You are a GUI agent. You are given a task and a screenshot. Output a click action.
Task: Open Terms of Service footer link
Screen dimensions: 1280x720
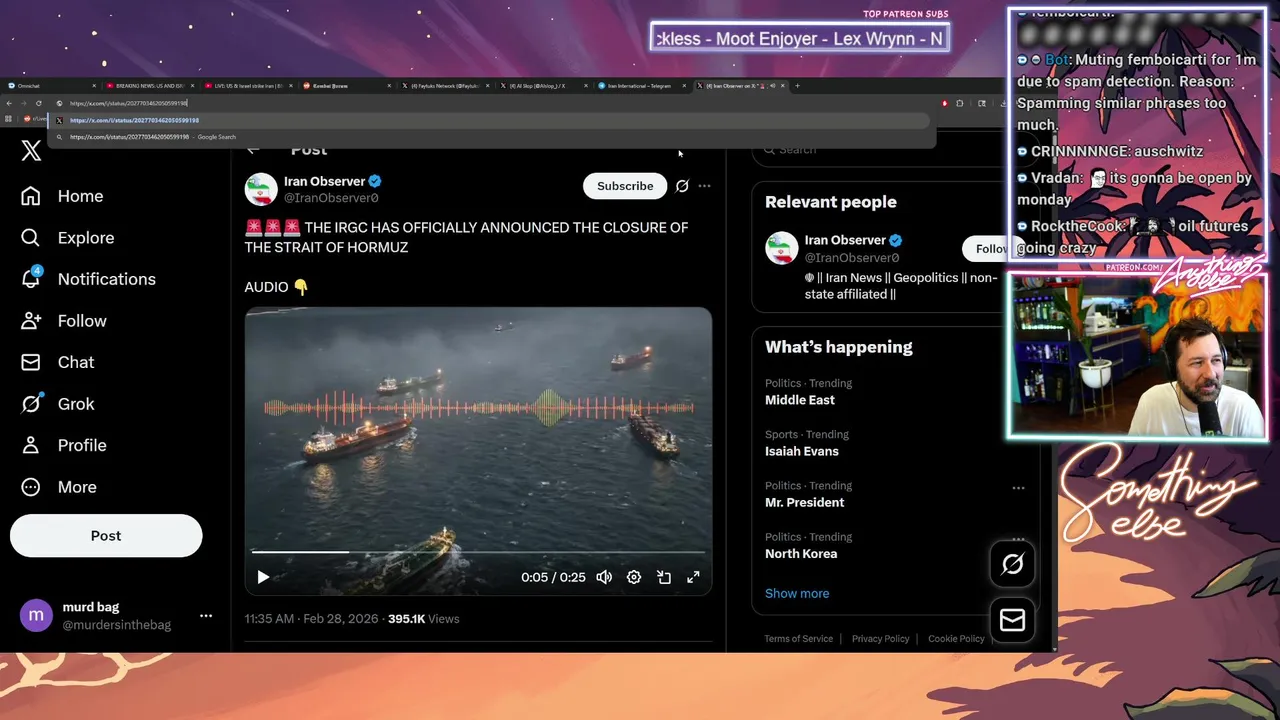click(x=799, y=639)
